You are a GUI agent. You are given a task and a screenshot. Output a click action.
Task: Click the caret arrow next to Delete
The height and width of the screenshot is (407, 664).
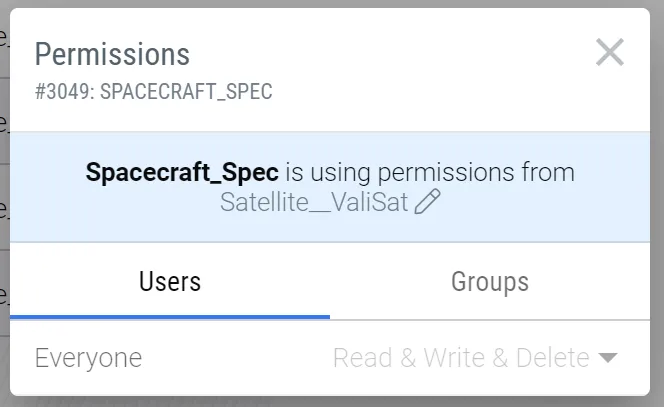point(608,358)
